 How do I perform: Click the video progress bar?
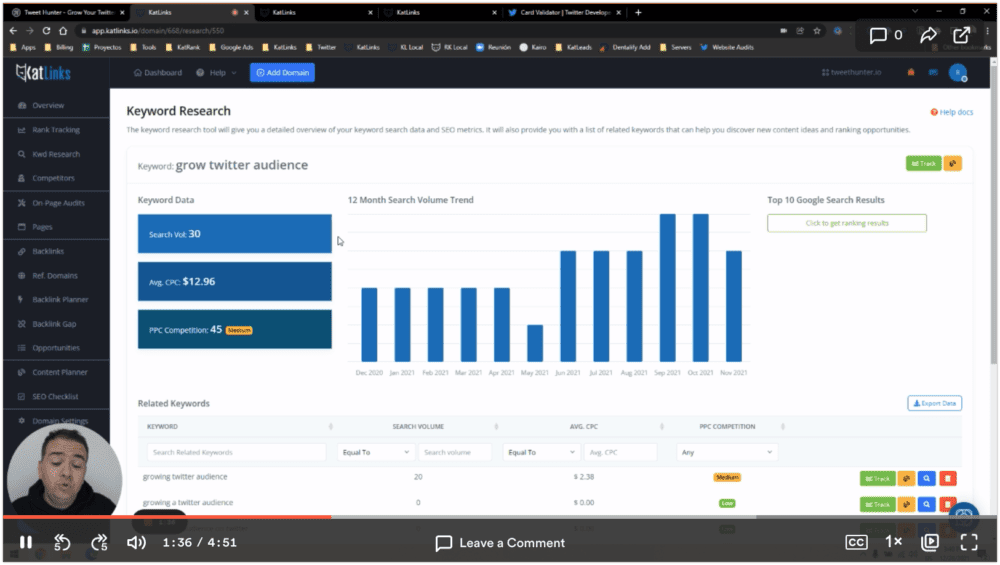(500, 517)
